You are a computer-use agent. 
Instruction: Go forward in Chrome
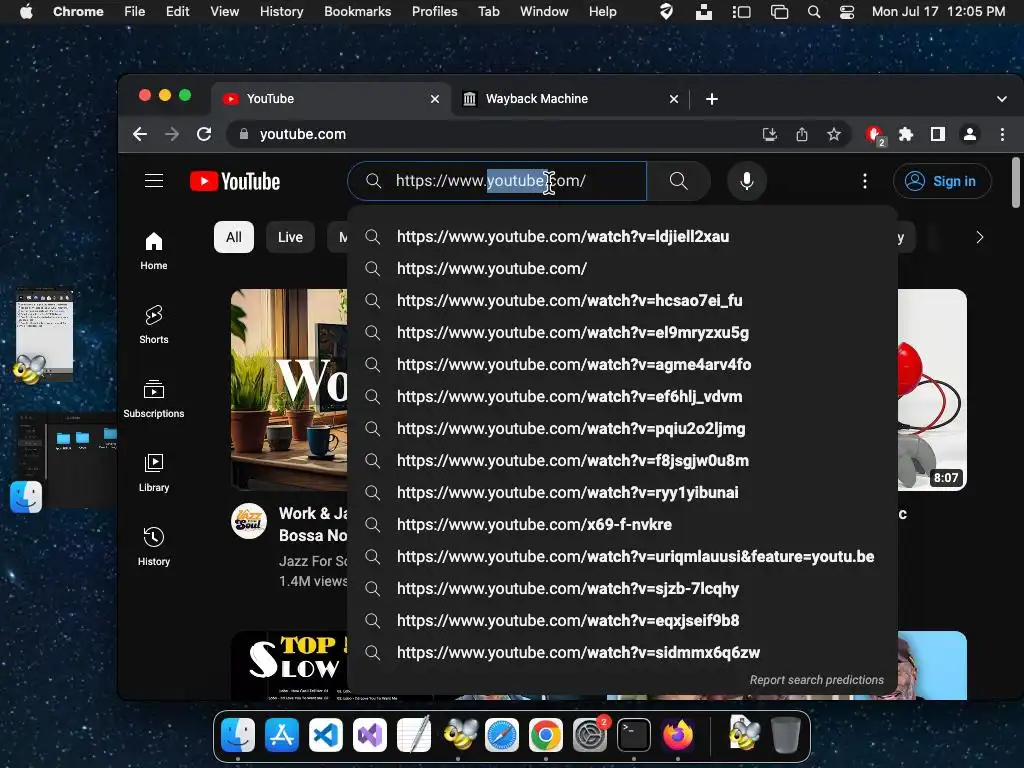coord(172,135)
